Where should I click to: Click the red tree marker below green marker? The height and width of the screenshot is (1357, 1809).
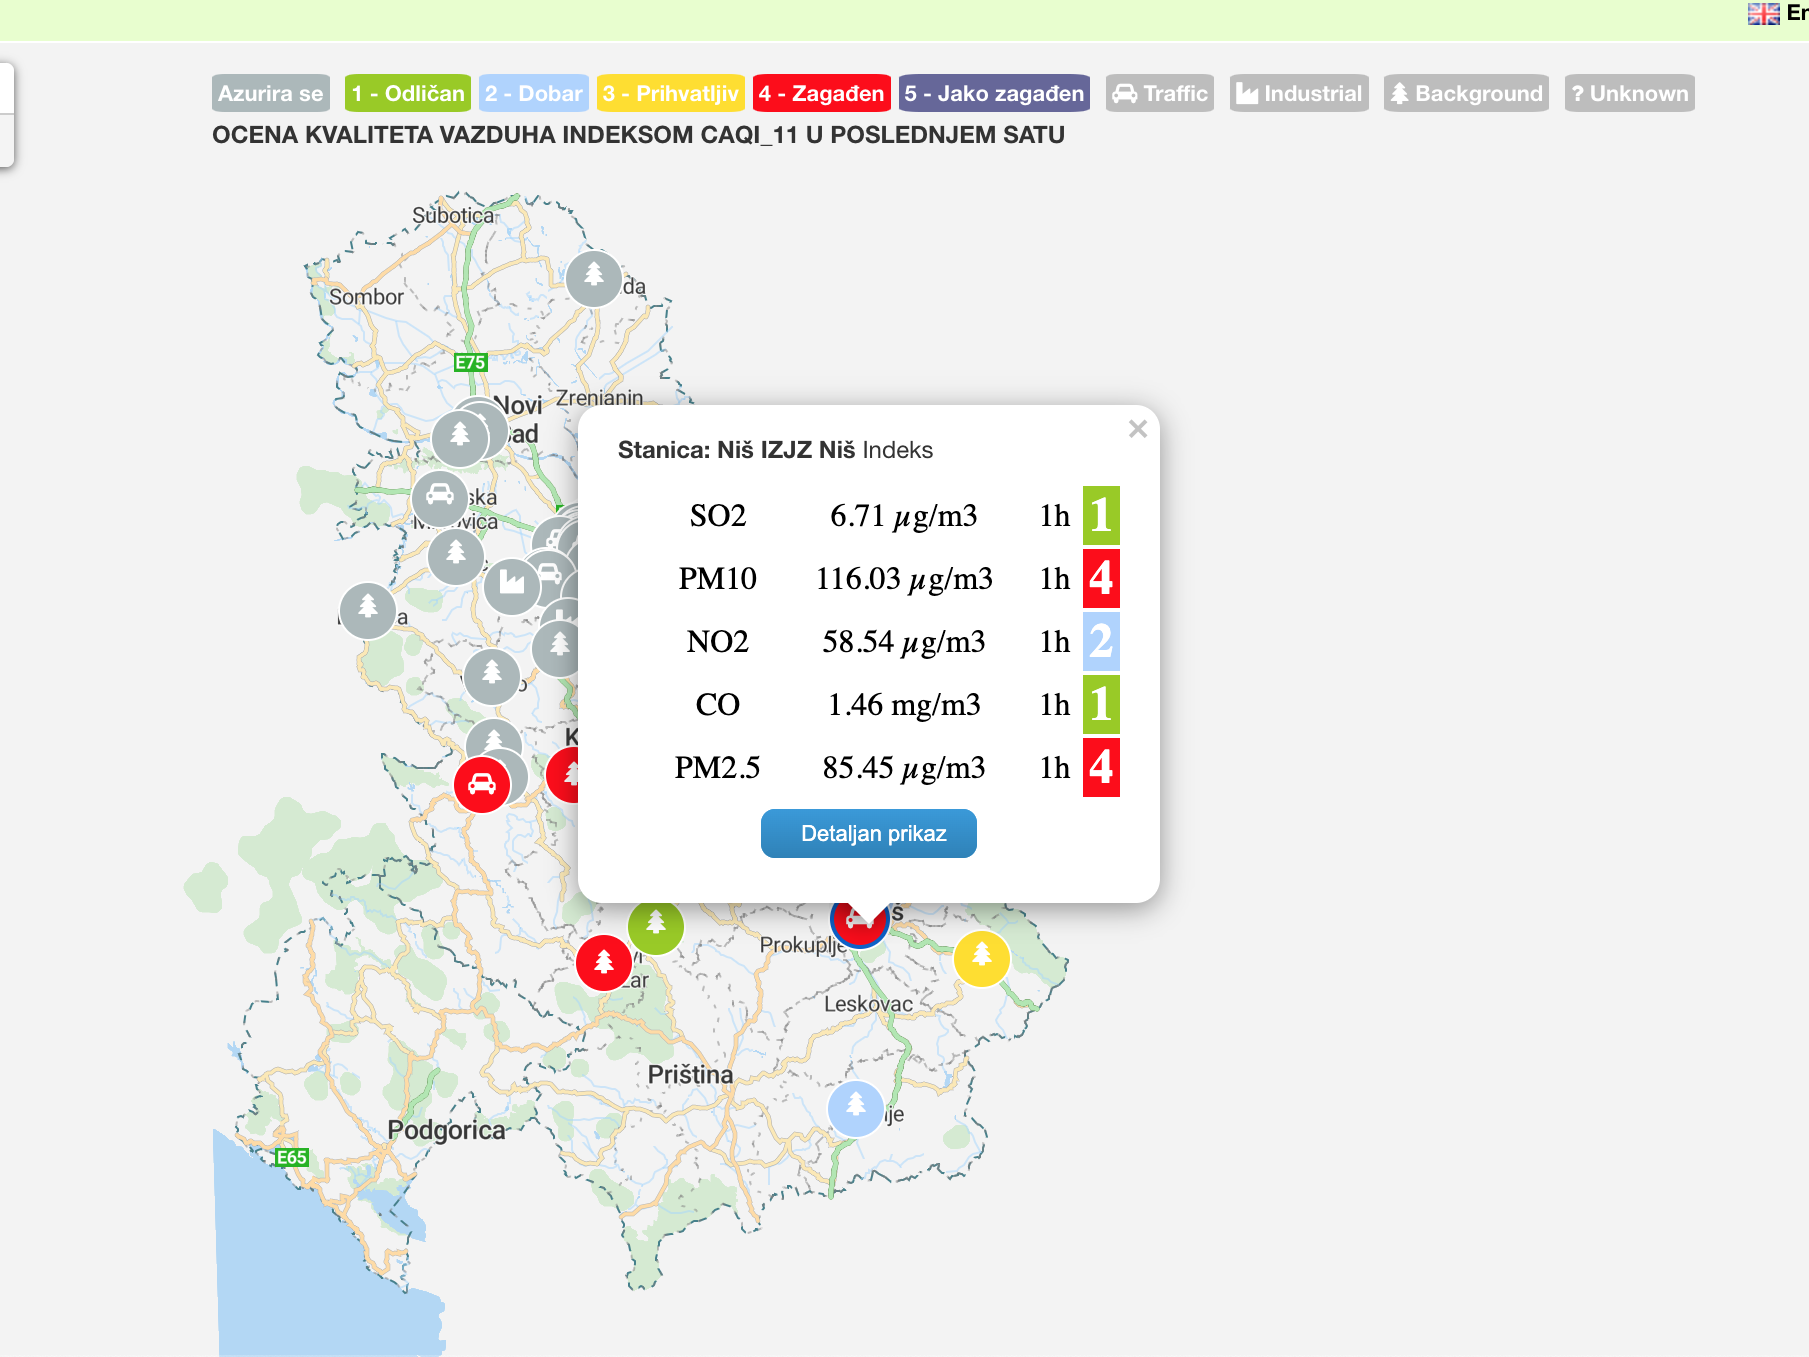[604, 963]
